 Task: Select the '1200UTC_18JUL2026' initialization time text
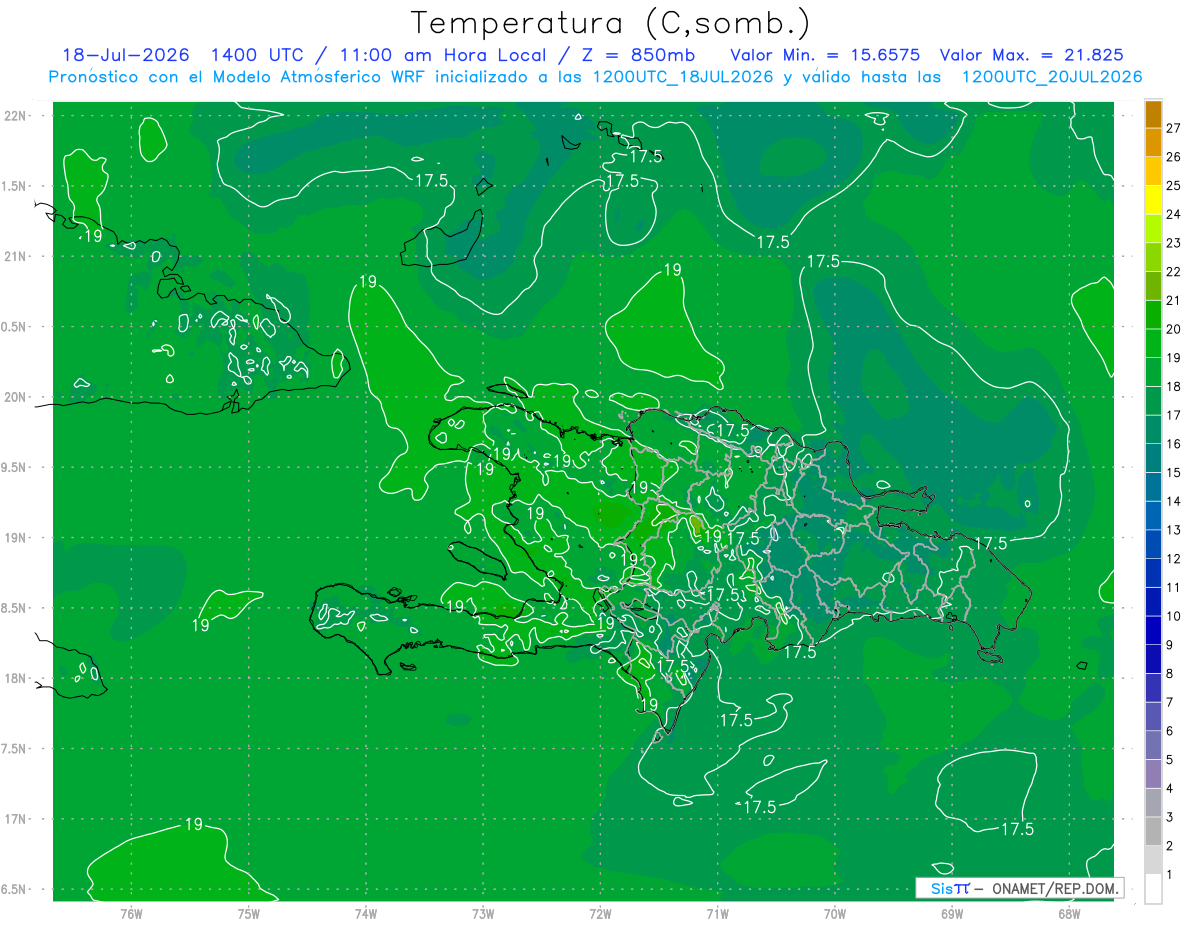coord(681,77)
